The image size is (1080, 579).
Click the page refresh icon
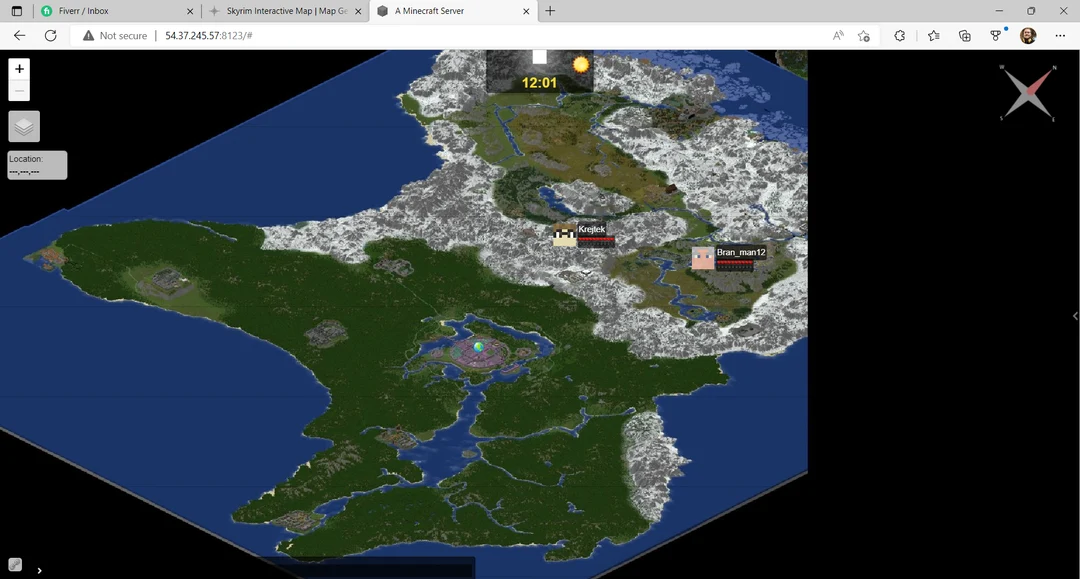pos(51,35)
